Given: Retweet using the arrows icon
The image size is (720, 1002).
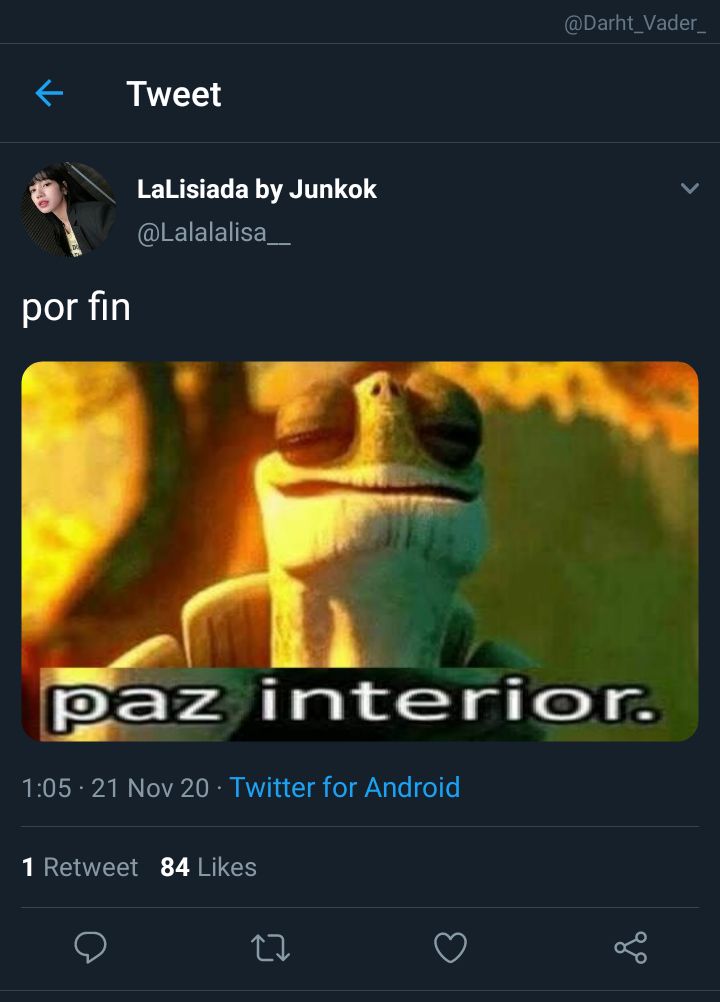Looking at the screenshot, I should tap(270, 947).
